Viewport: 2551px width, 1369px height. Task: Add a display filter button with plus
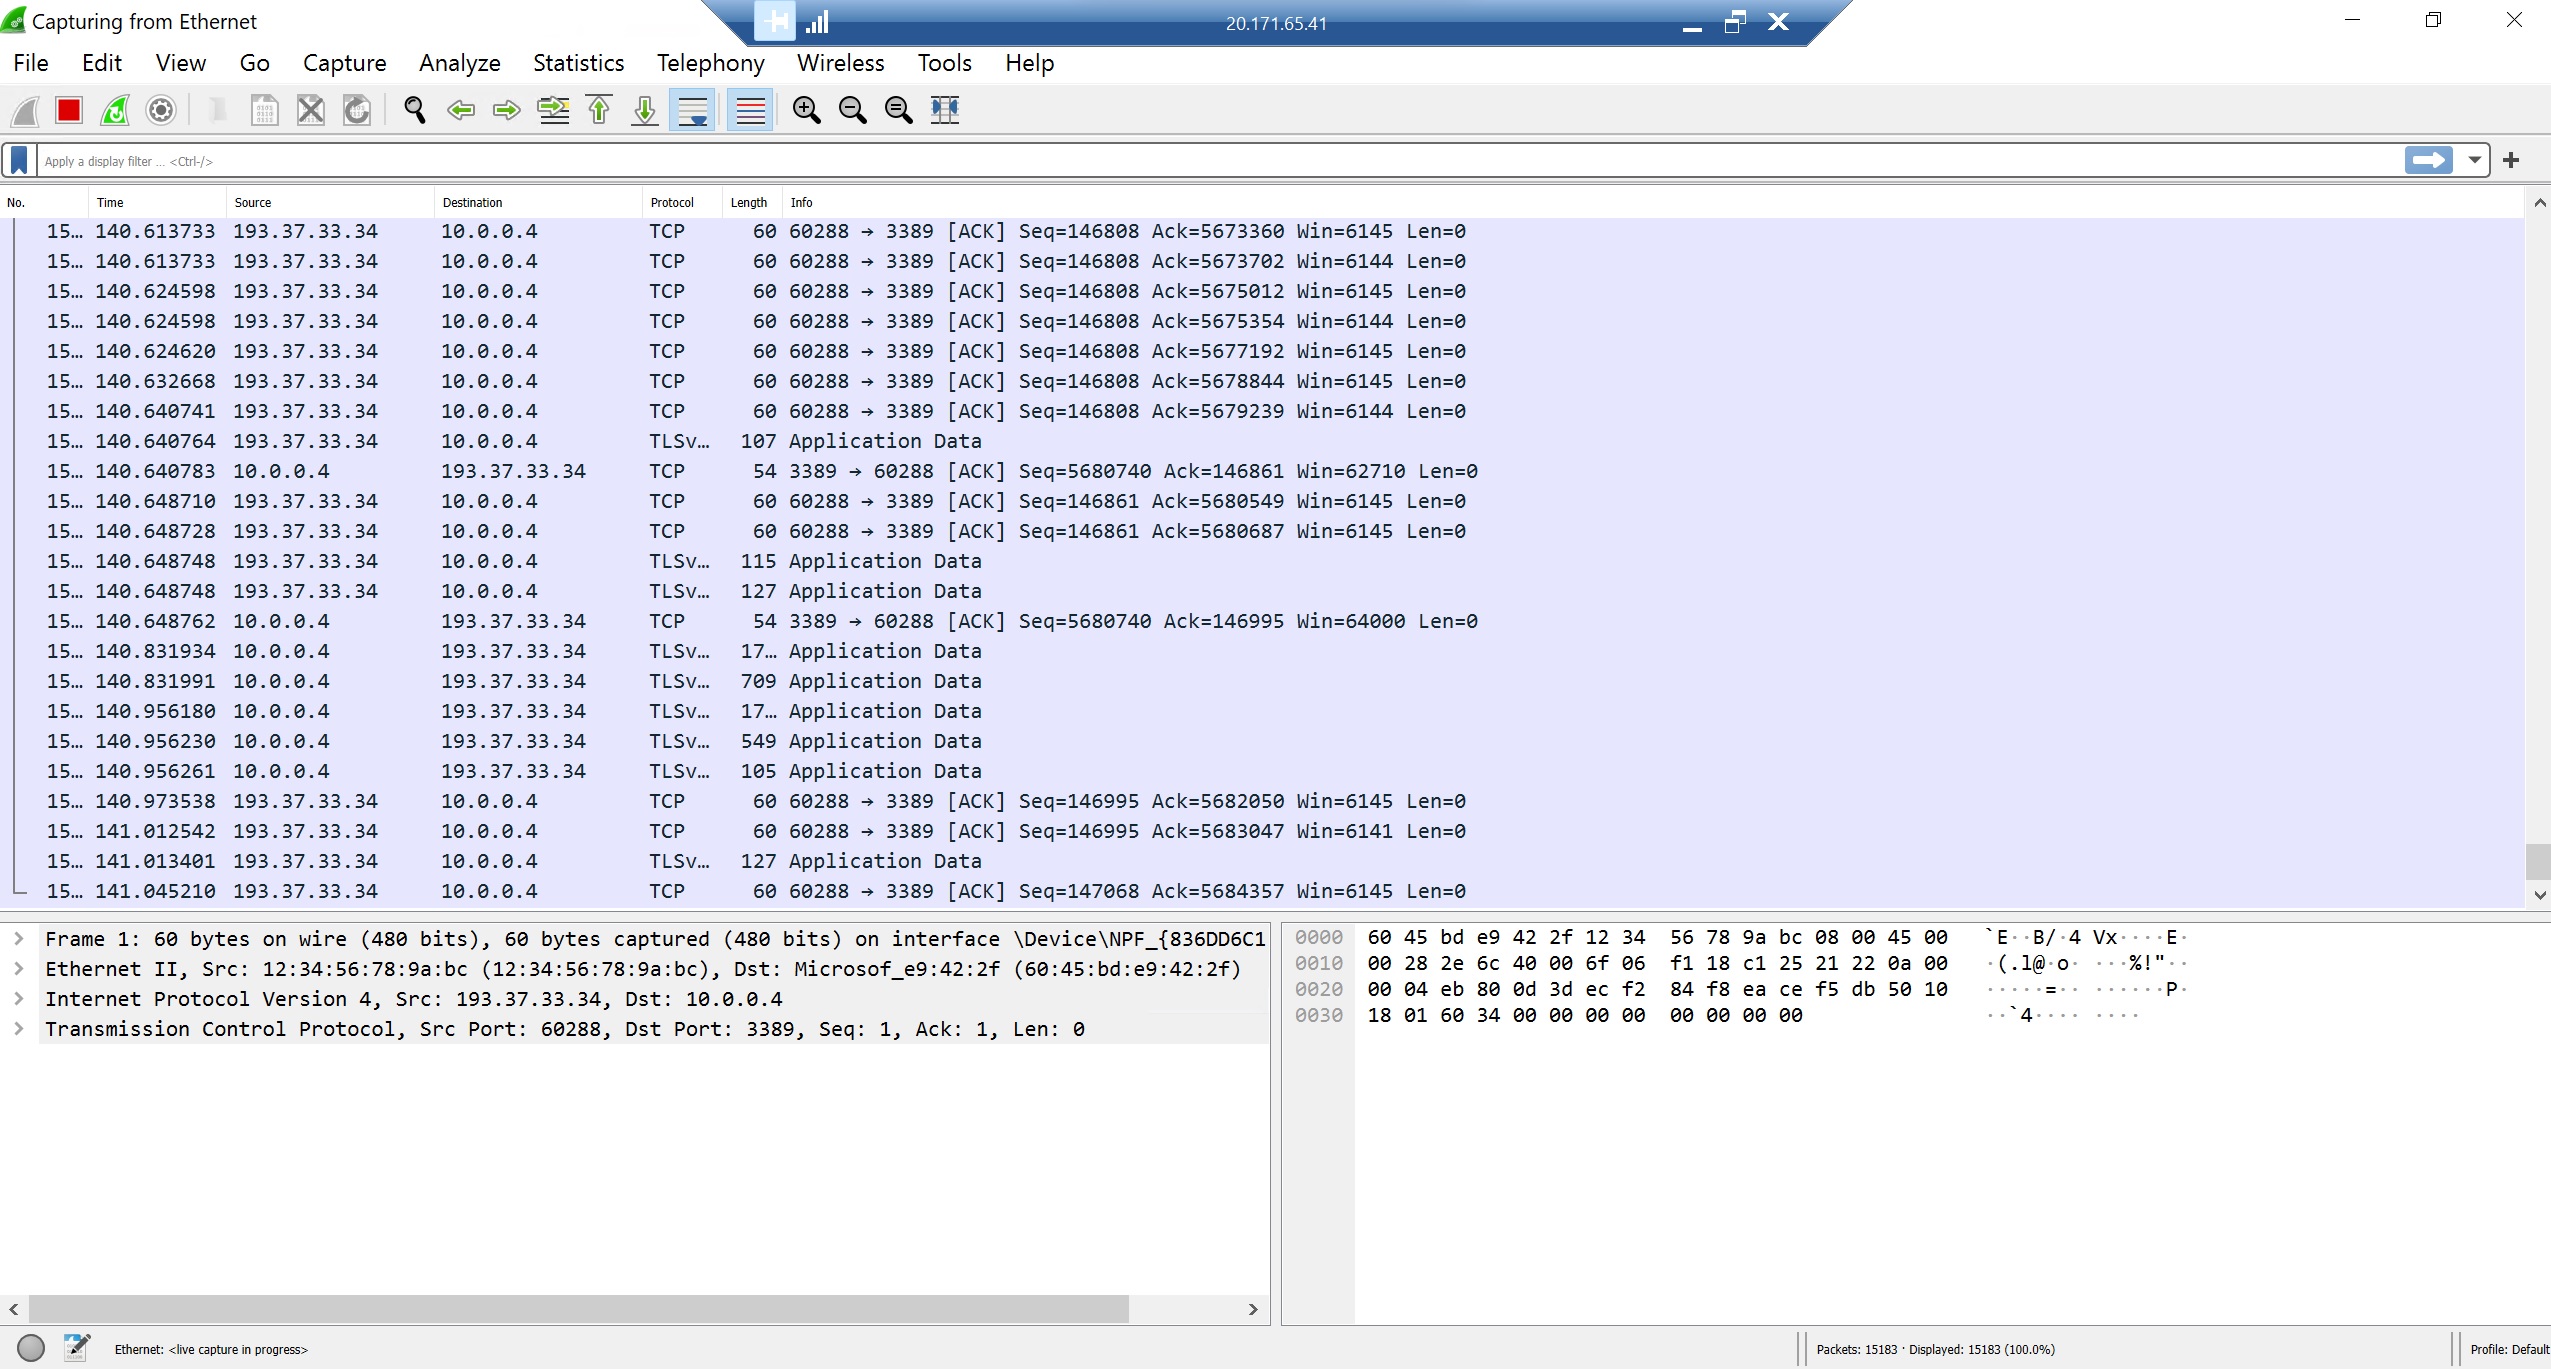(2511, 160)
